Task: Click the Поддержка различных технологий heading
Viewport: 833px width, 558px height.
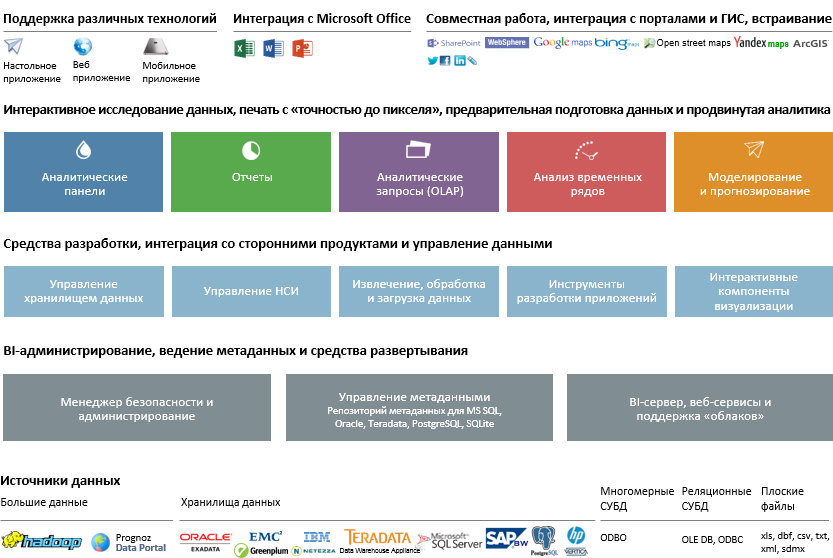Action: pos(110,19)
